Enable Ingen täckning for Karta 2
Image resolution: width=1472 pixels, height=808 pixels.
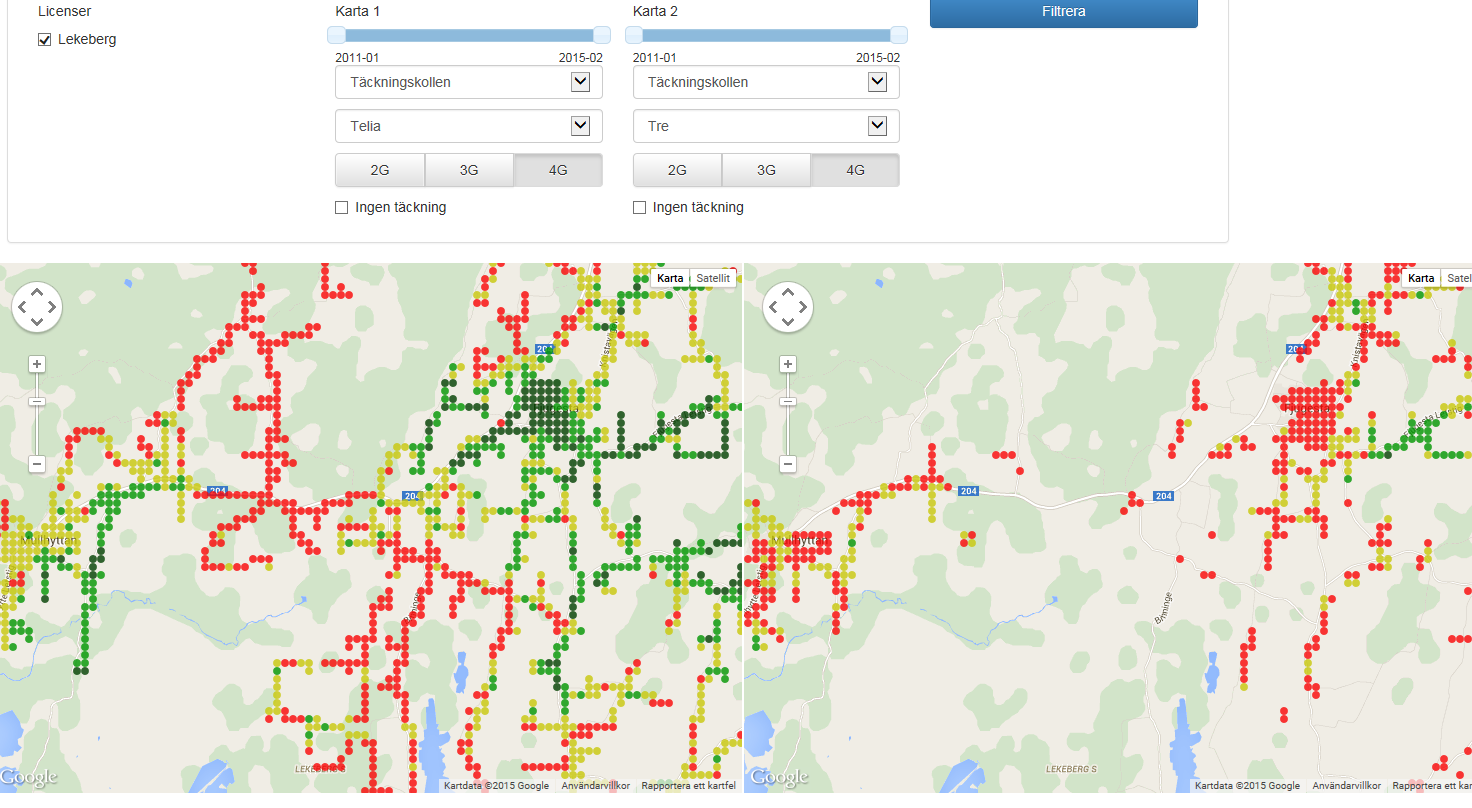tap(639, 208)
